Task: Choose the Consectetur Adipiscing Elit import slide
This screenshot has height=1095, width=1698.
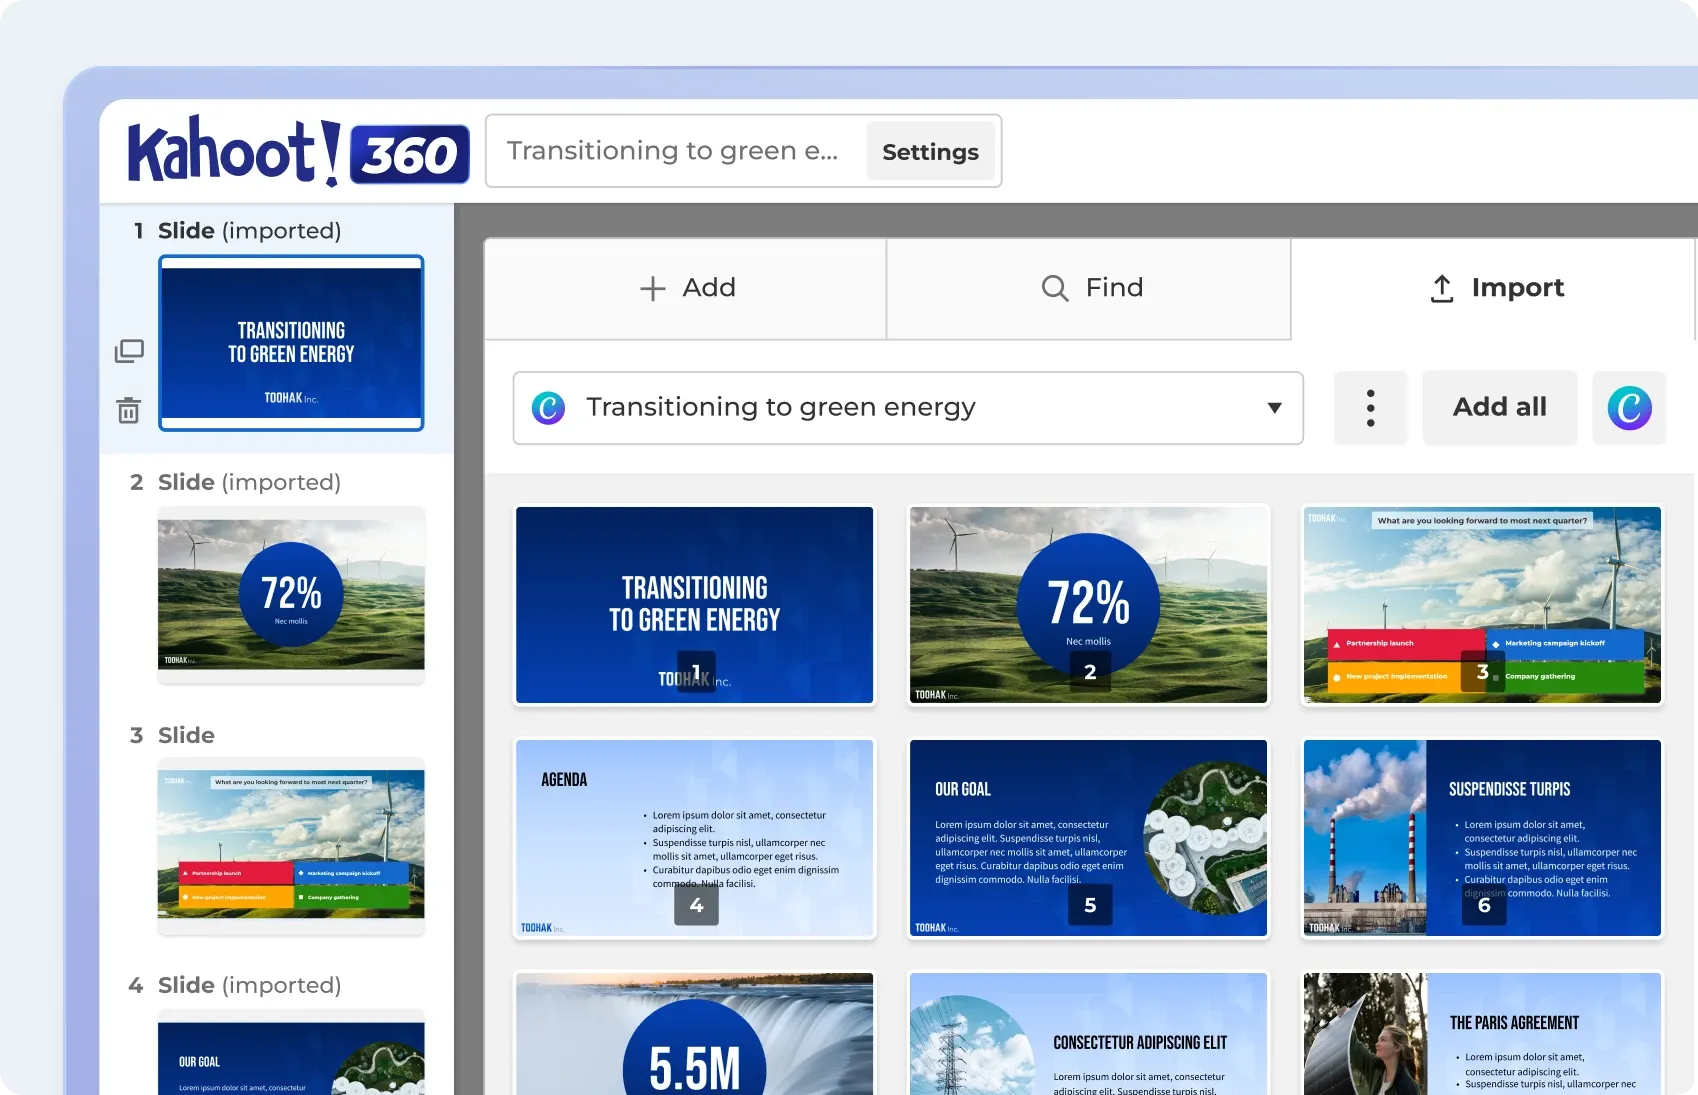Action: pyautogui.click(x=1088, y=1033)
